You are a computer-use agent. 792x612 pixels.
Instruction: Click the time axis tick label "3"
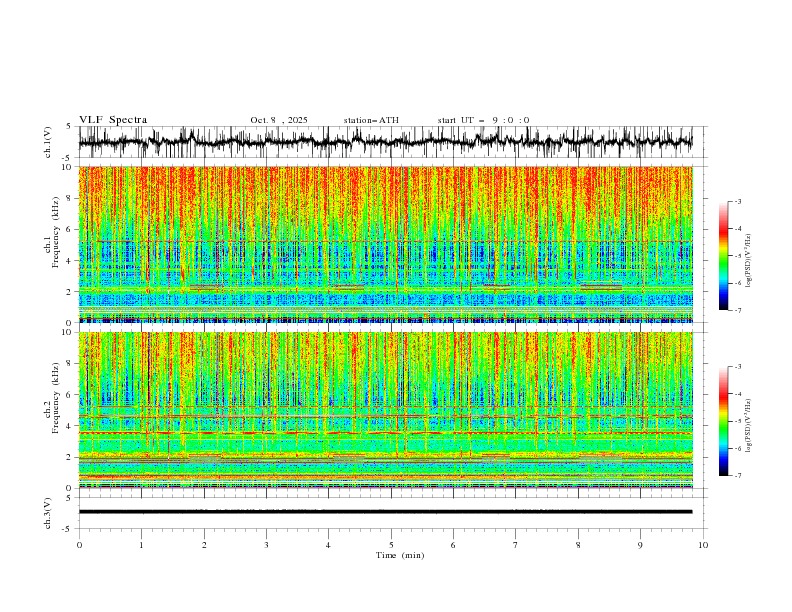click(x=267, y=545)
